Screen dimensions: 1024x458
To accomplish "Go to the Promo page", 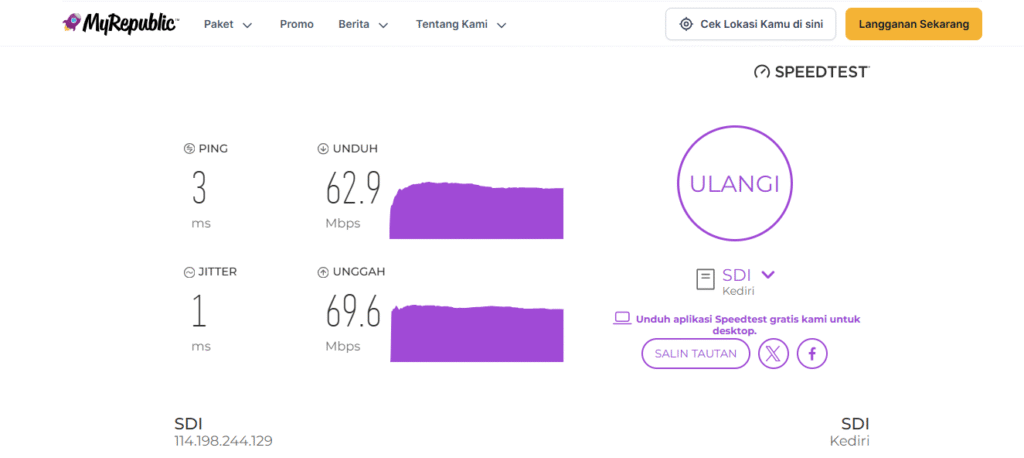I will click(x=296, y=24).
